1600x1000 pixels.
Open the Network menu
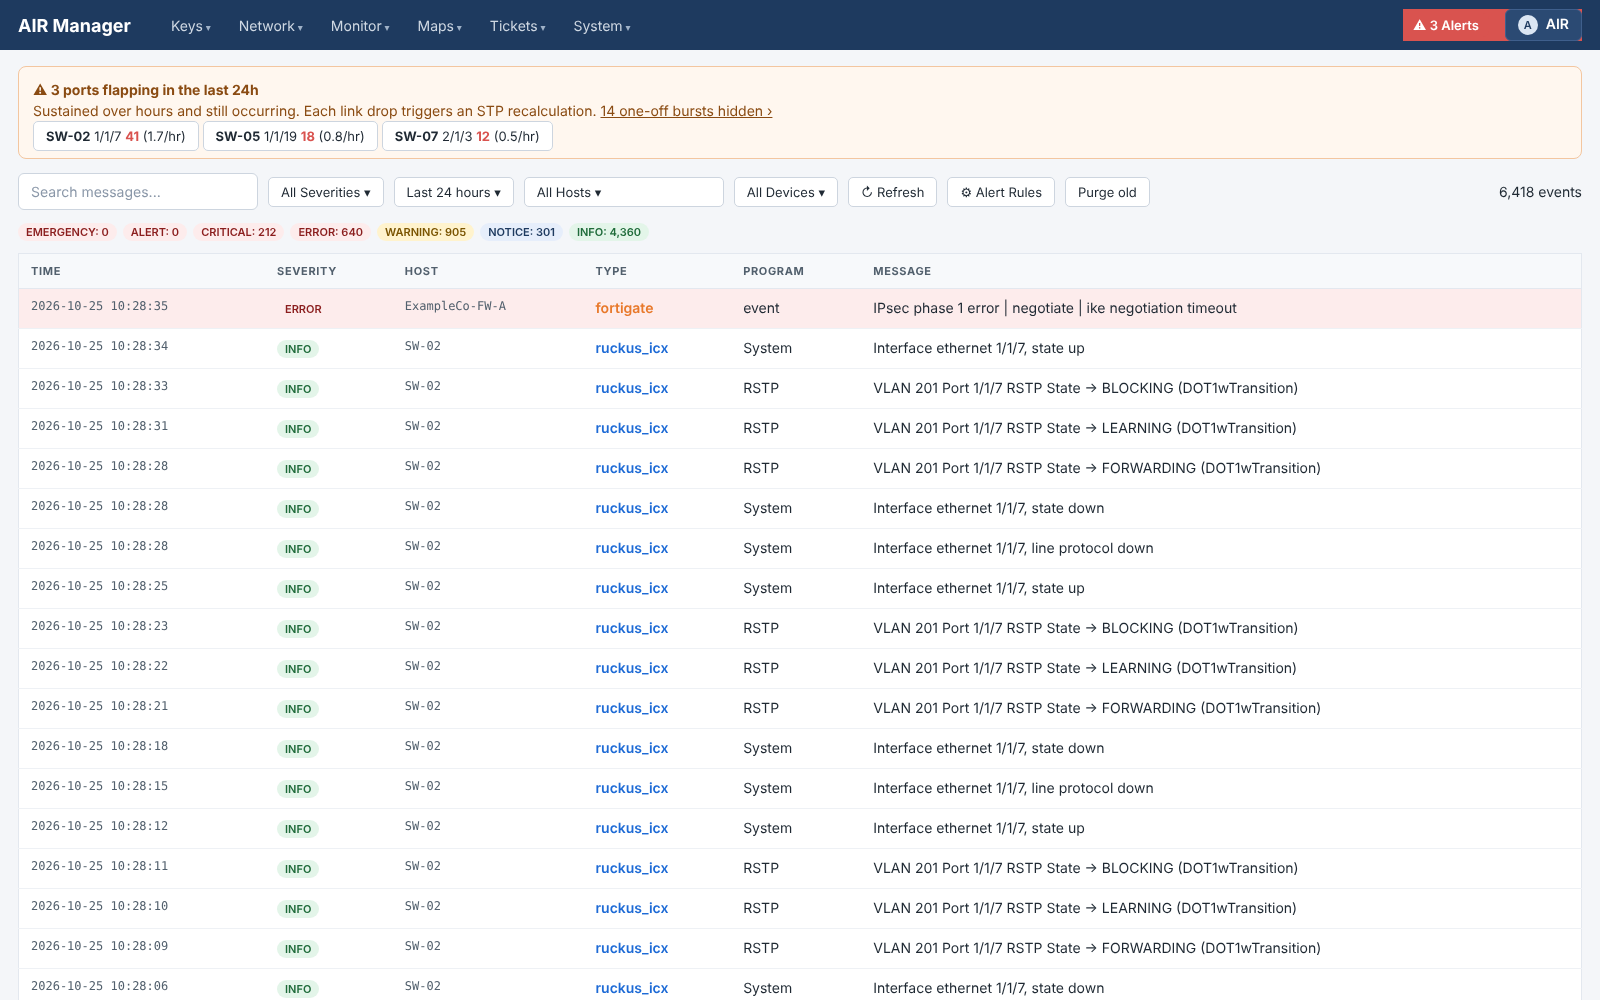pyautogui.click(x=271, y=26)
